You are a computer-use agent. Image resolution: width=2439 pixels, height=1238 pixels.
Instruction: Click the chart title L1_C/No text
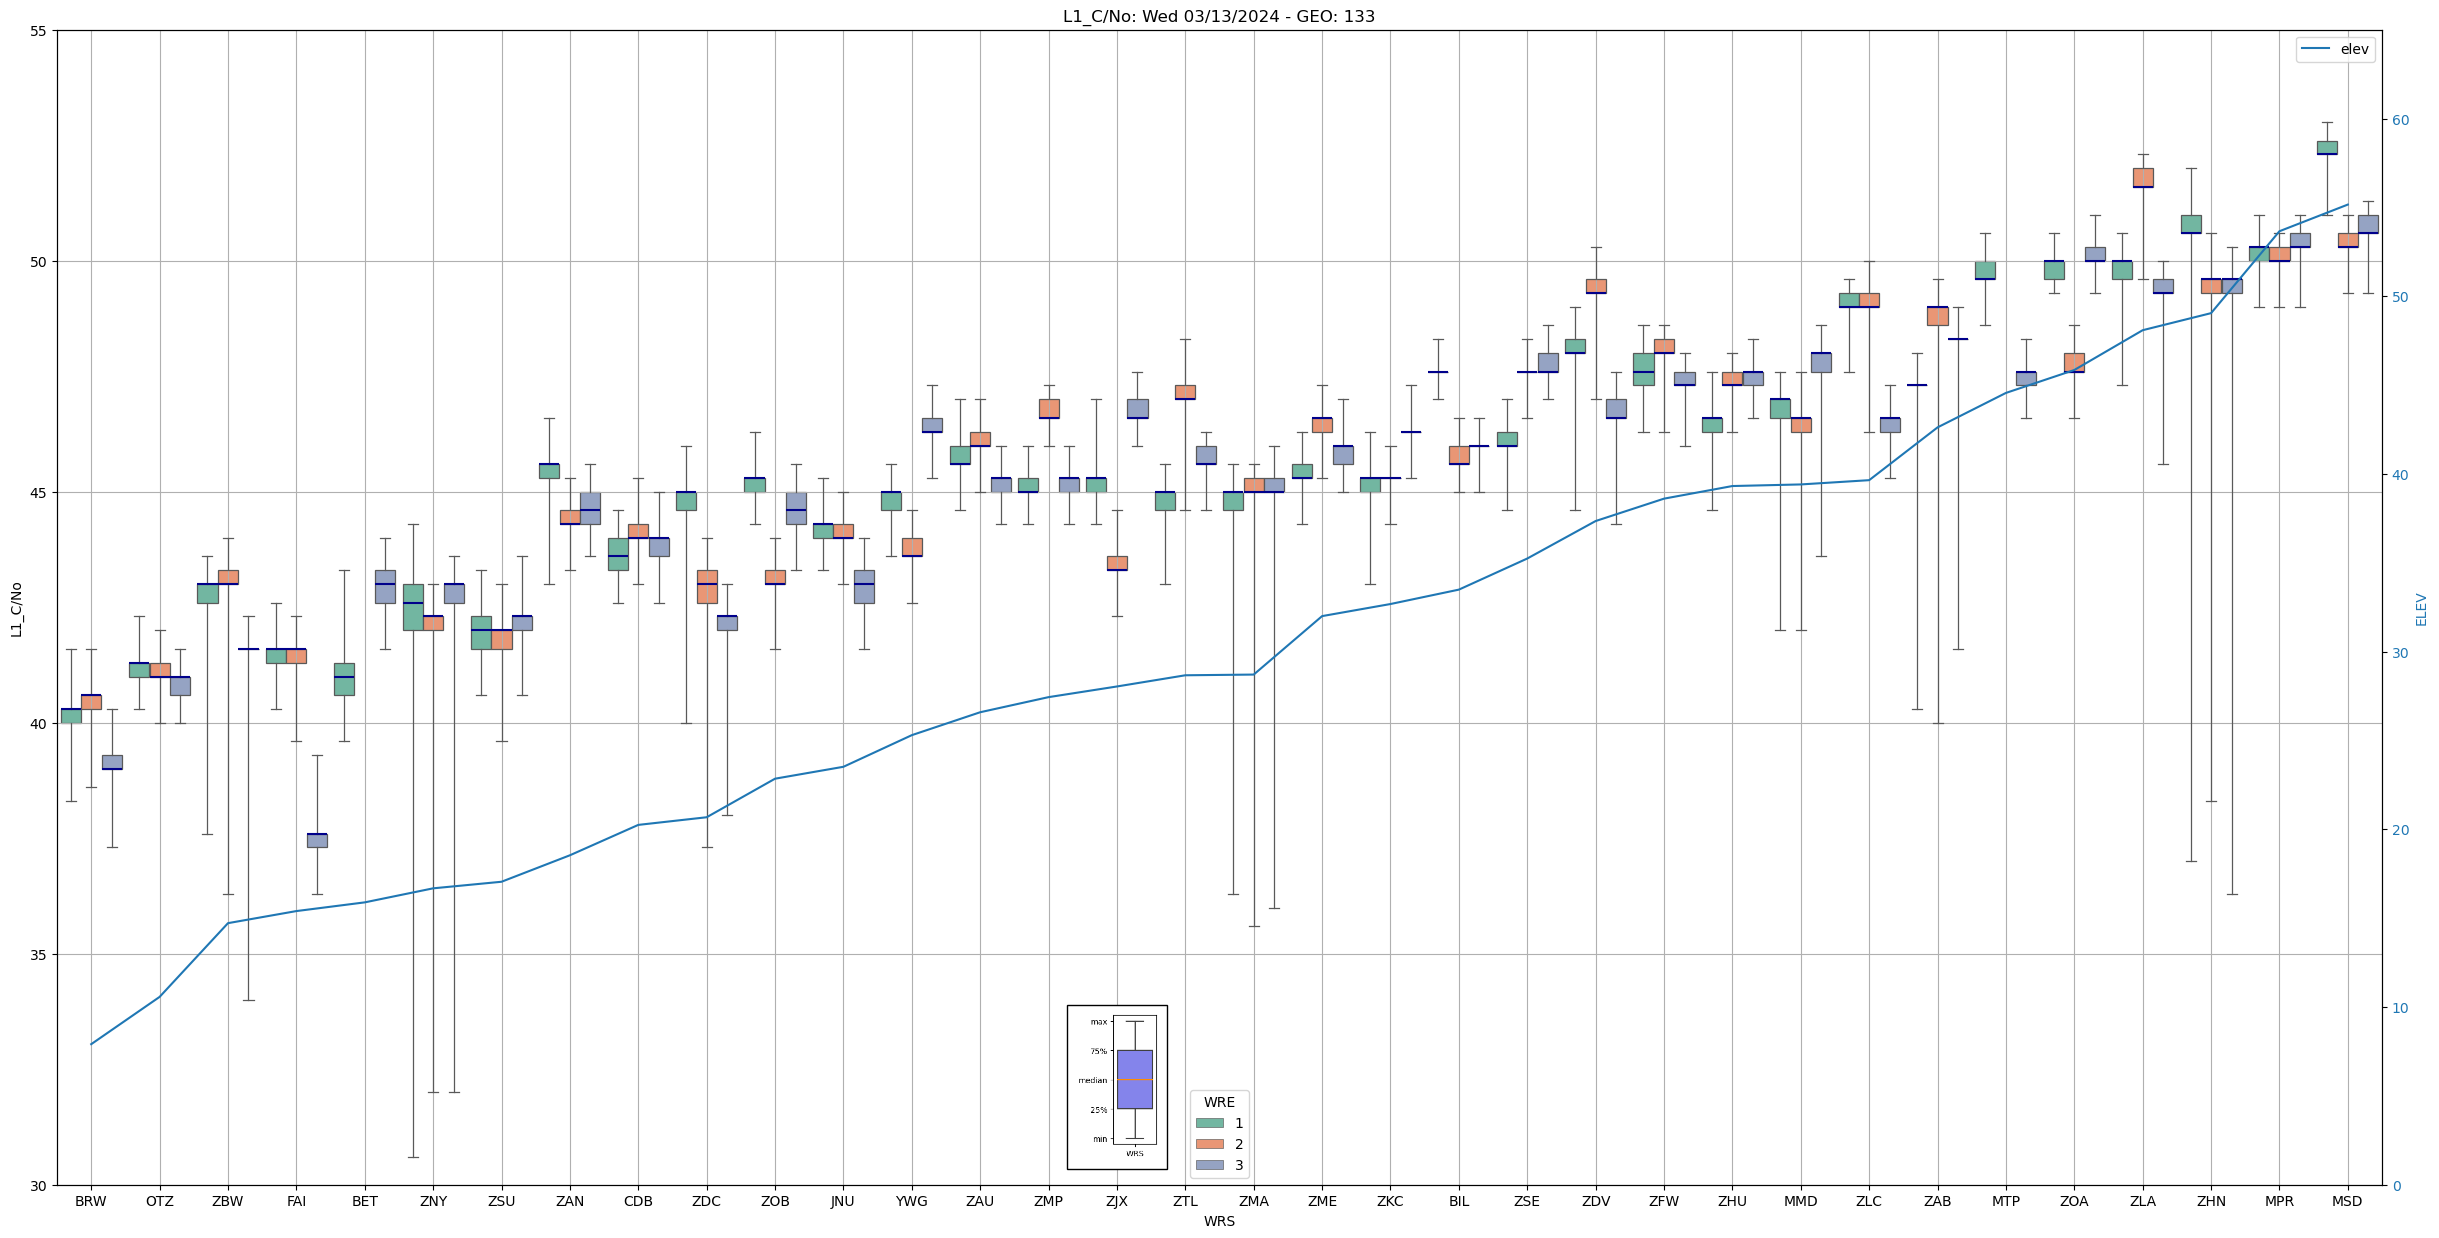click(1219, 17)
